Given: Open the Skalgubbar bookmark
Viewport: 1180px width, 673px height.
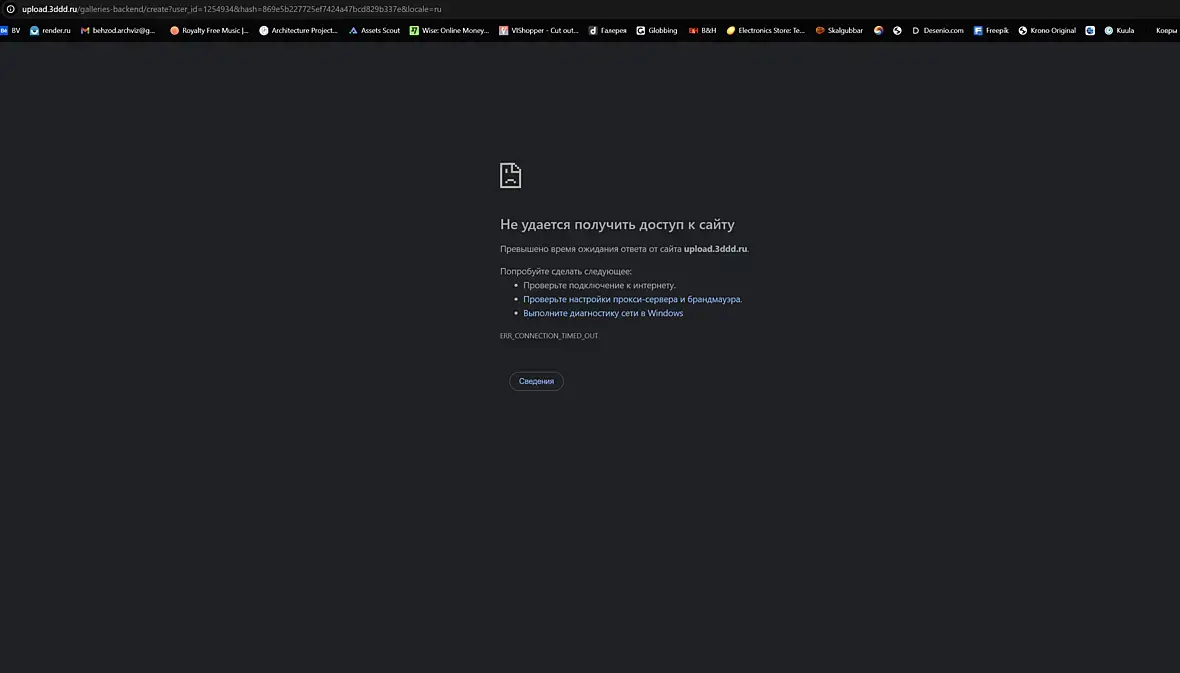Looking at the screenshot, I should click(x=840, y=31).
